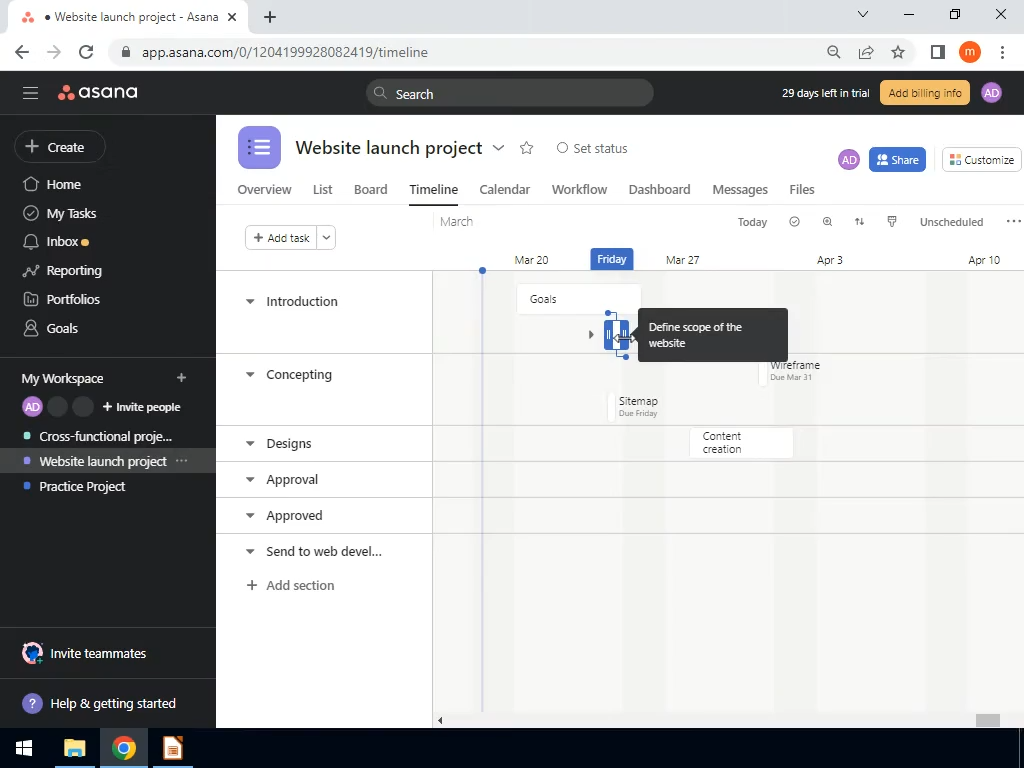
Task: Click Add section
Action: (x=290, y=585)
